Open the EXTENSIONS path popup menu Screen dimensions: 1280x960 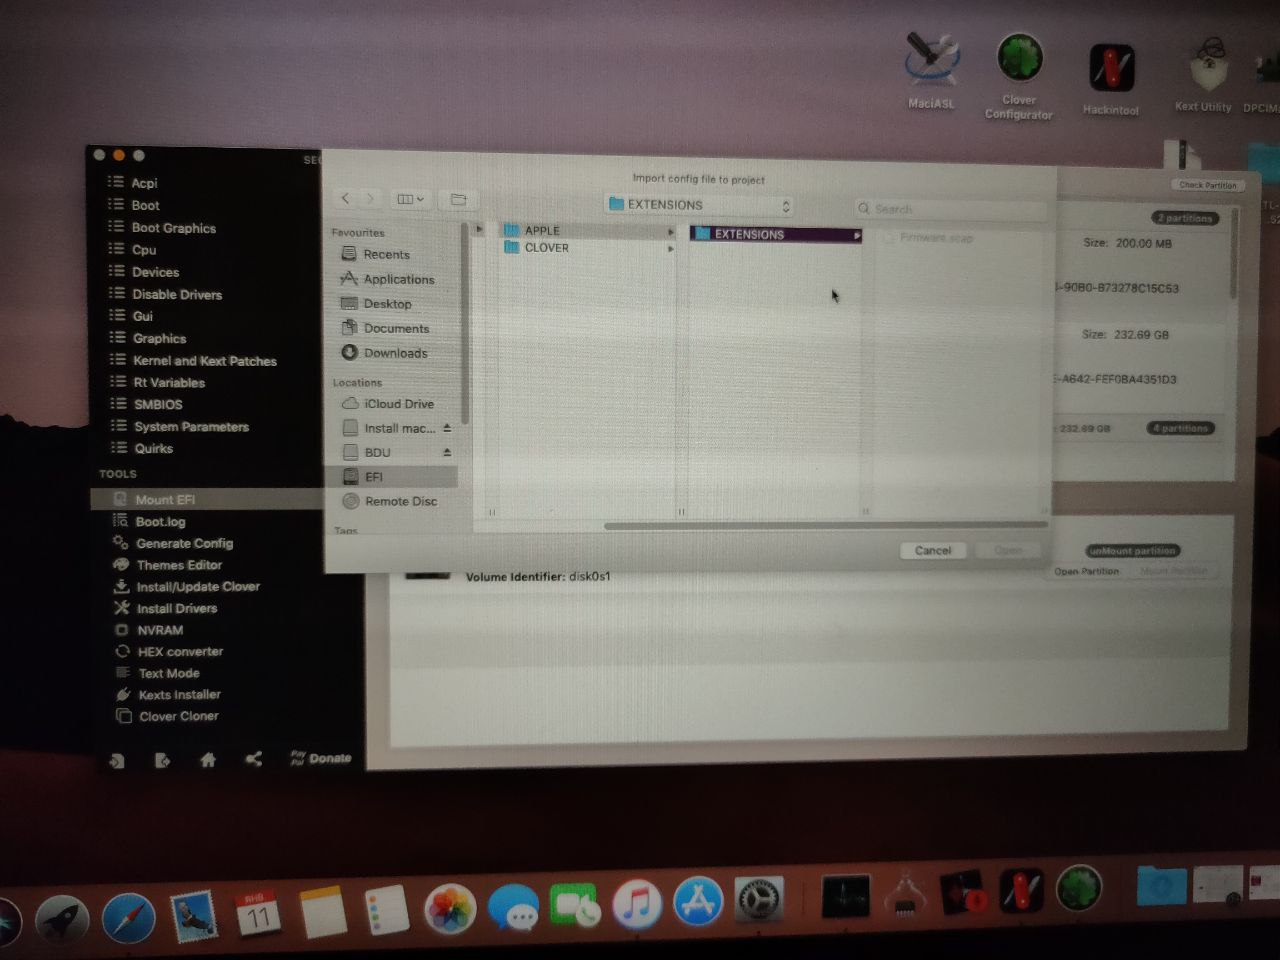[699, 205]
